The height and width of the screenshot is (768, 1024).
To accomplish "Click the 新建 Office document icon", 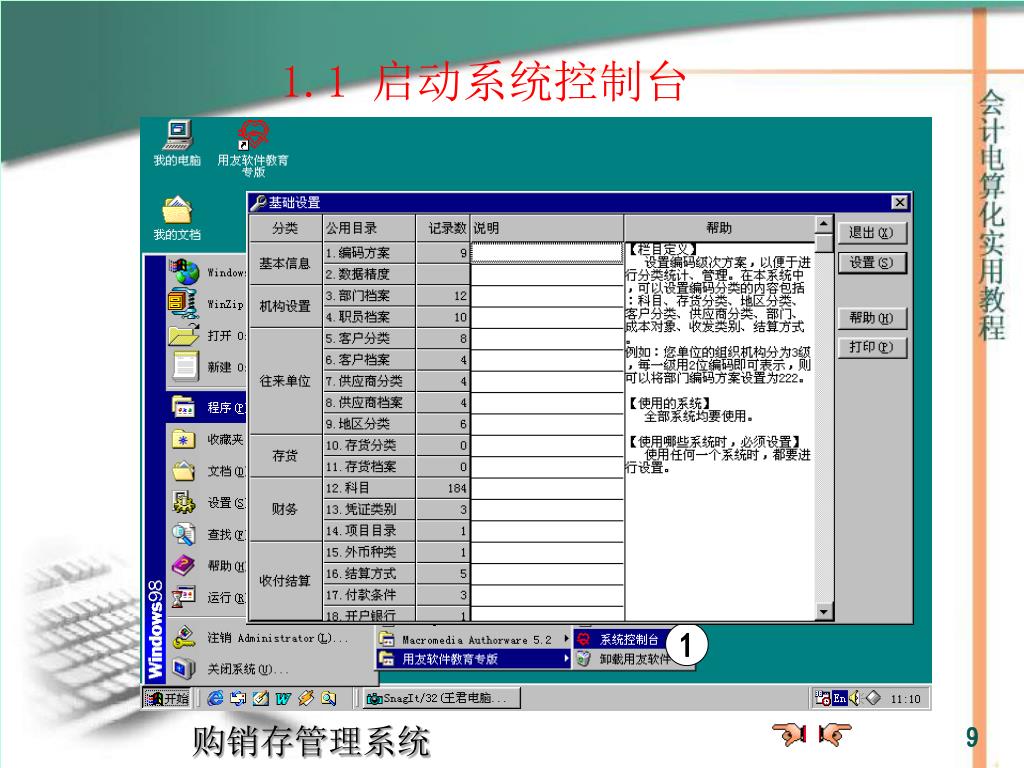I will coord(185,366).
